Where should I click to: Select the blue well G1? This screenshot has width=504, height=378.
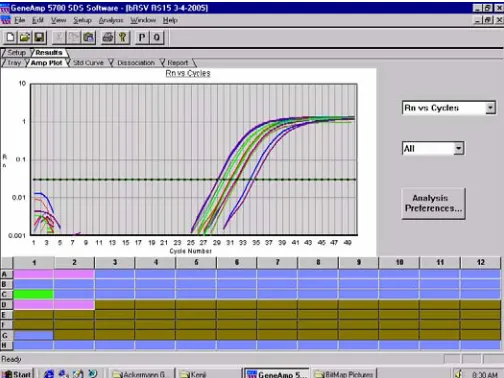point(33,335)
